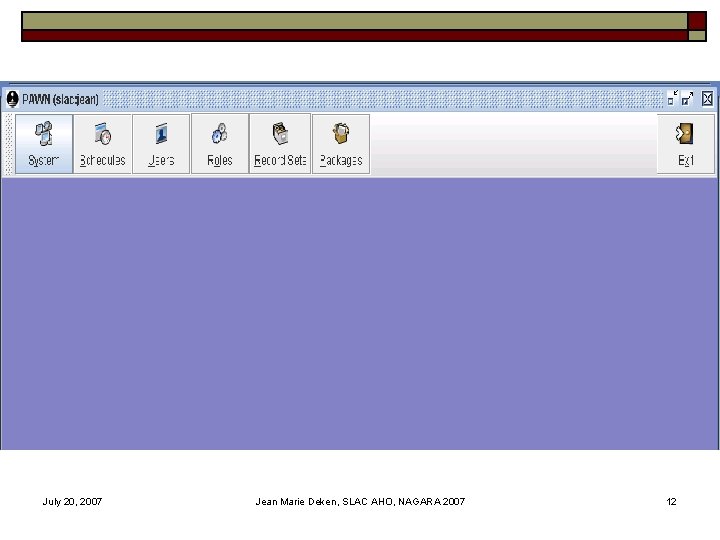Image resolution: width=720 pixels, height=540 pixels.
Task: Open the Schedules toolbar button
Action: click(x=102, y=144)
